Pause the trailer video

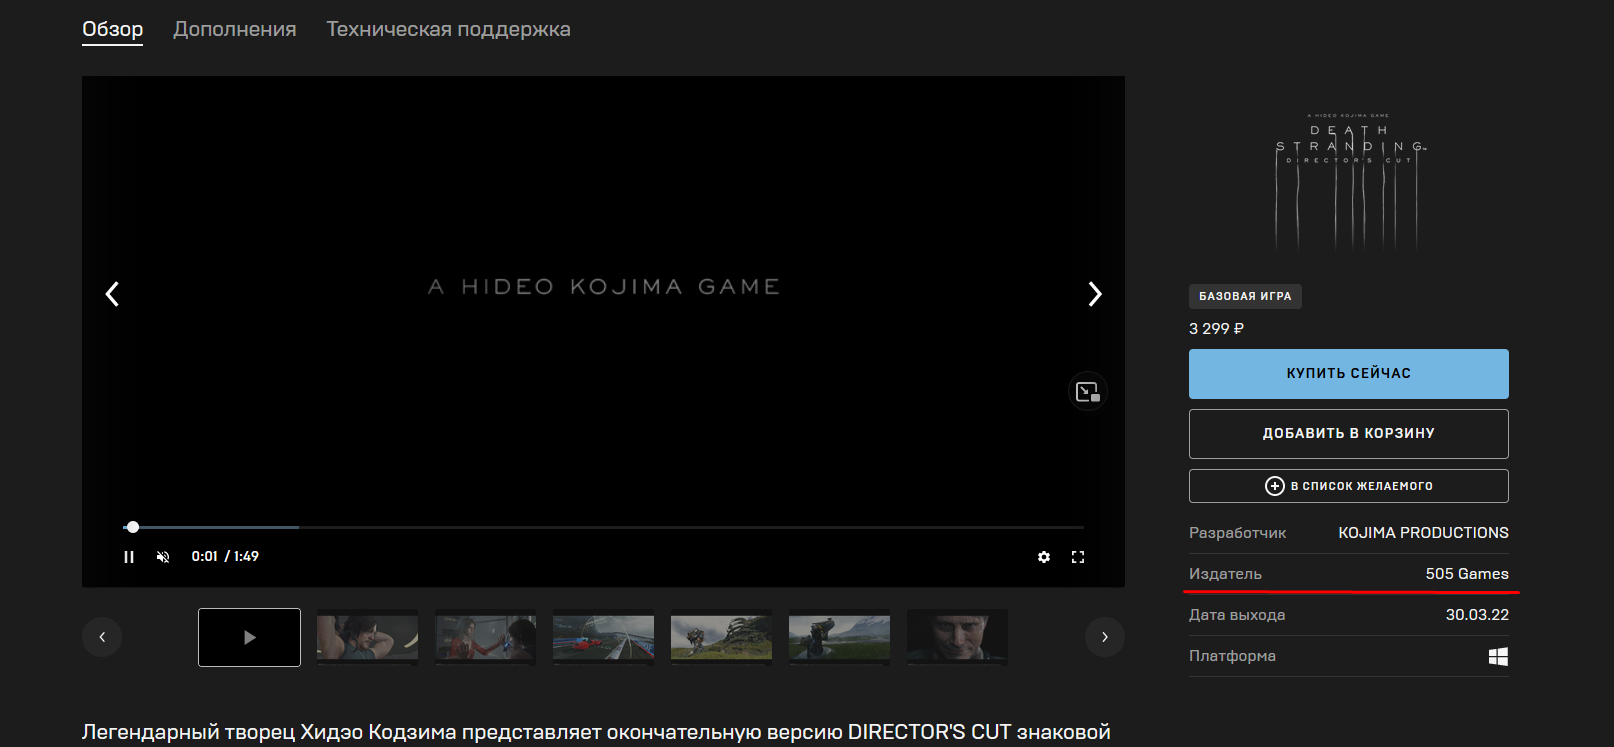pyautogui.click(x=129, y=557)
